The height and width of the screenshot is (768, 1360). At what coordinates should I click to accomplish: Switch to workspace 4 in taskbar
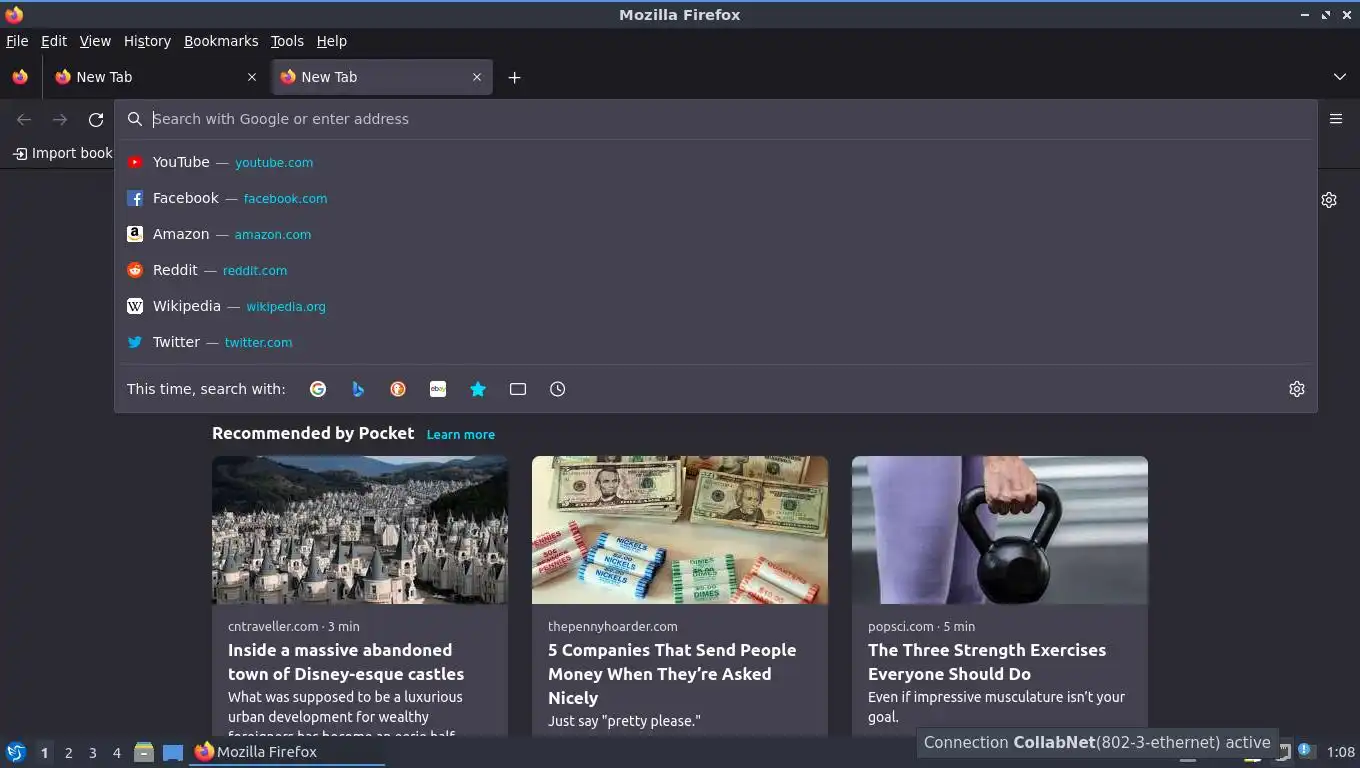point(116,752)
